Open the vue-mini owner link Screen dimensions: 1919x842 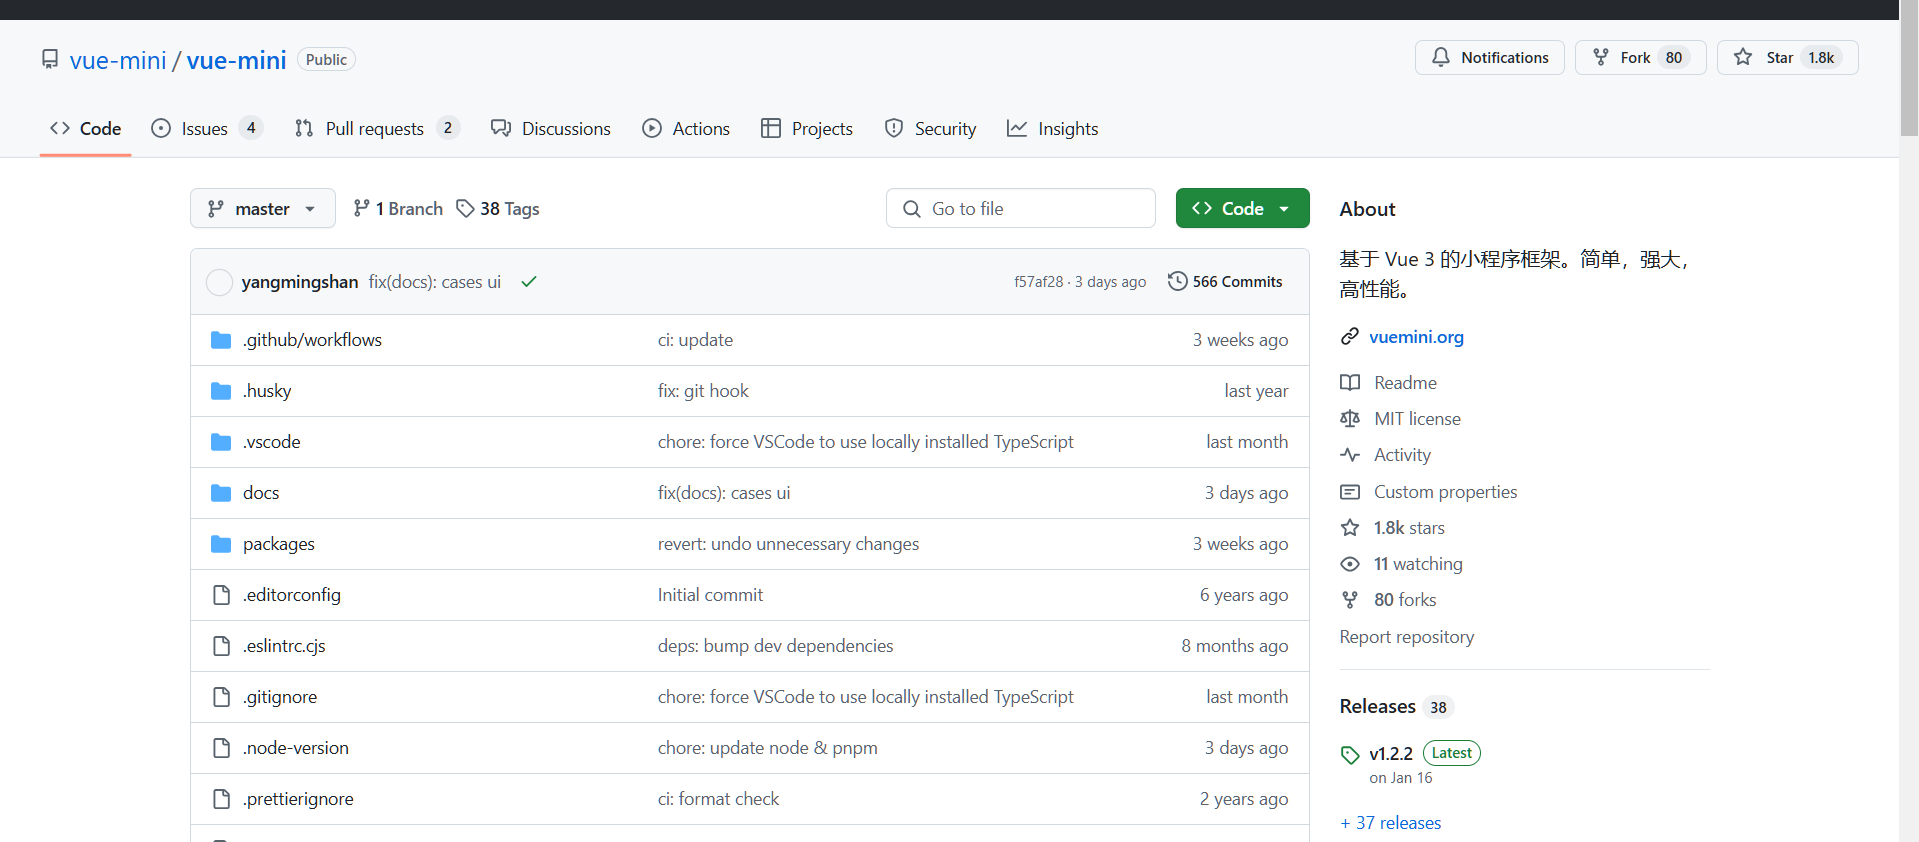click(118, 60)
